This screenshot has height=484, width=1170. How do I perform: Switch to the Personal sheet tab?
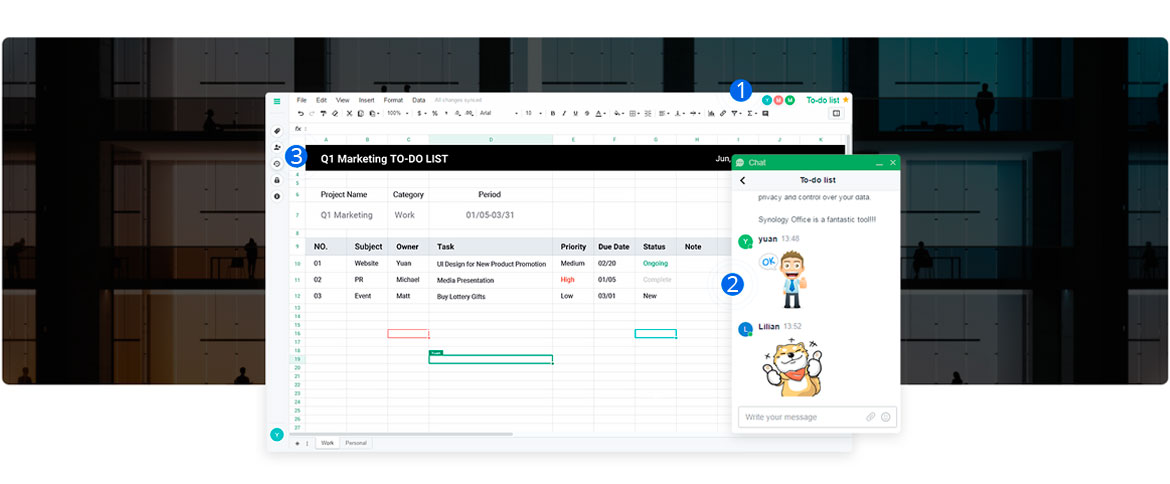(x=356, y=442)
